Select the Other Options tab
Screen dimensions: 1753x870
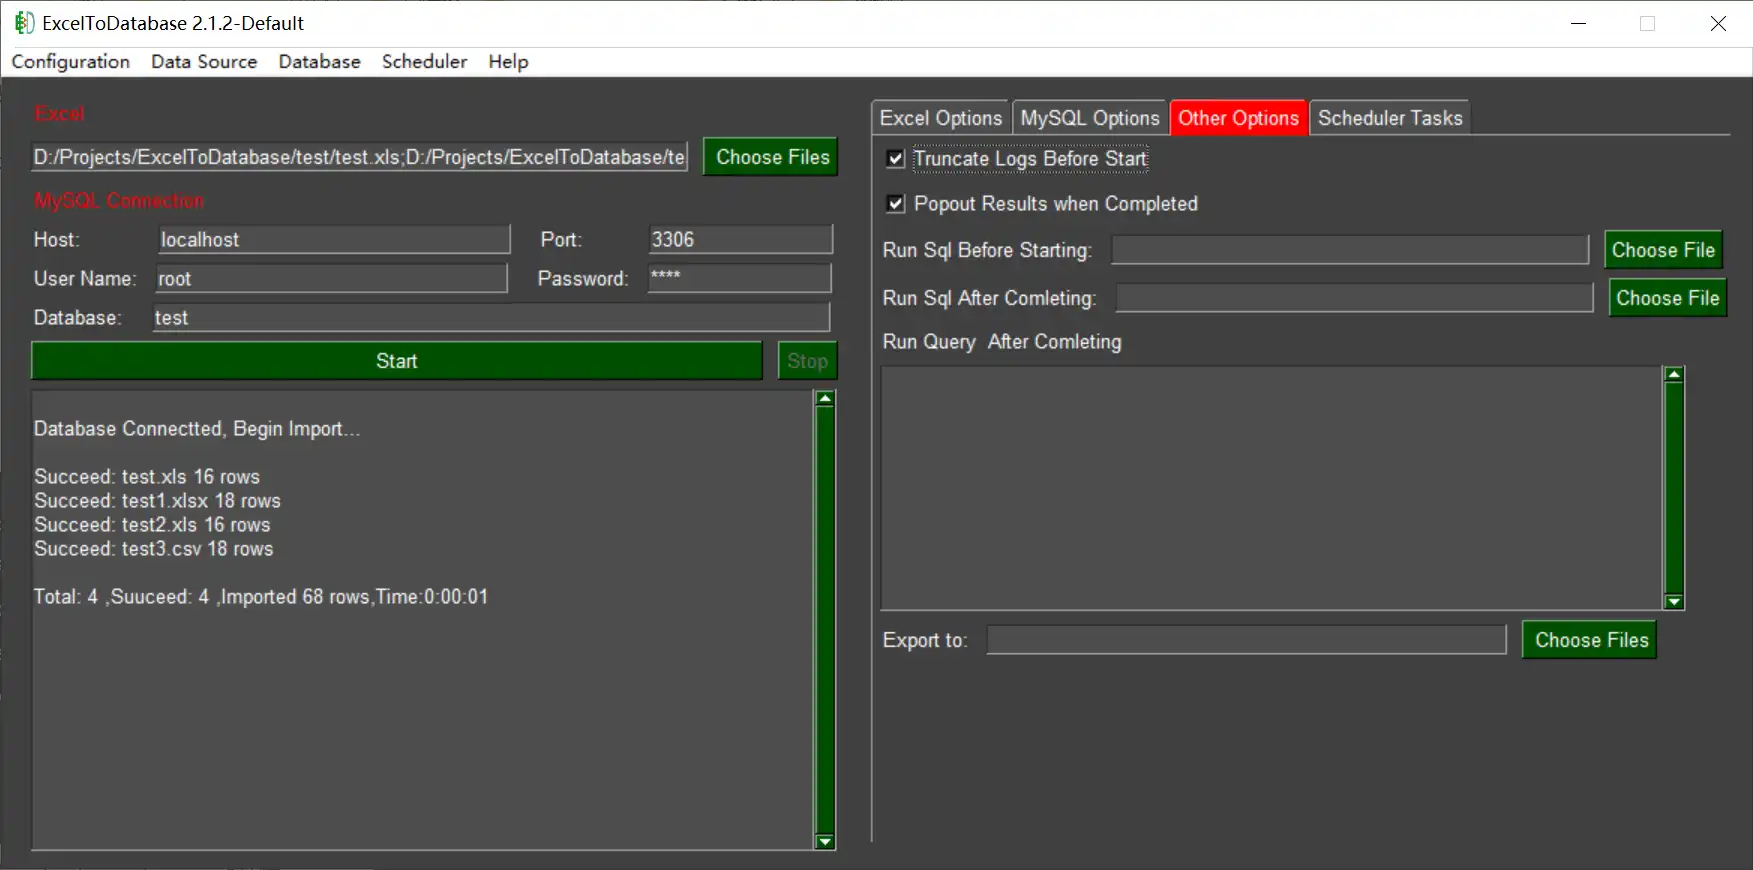(x=1238, y=118)
